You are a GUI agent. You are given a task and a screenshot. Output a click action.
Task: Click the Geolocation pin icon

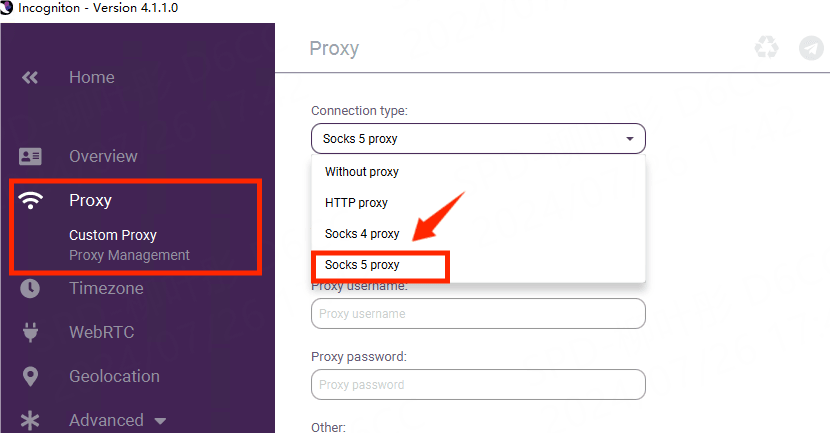pyautogui.click(x=30, y=376)
